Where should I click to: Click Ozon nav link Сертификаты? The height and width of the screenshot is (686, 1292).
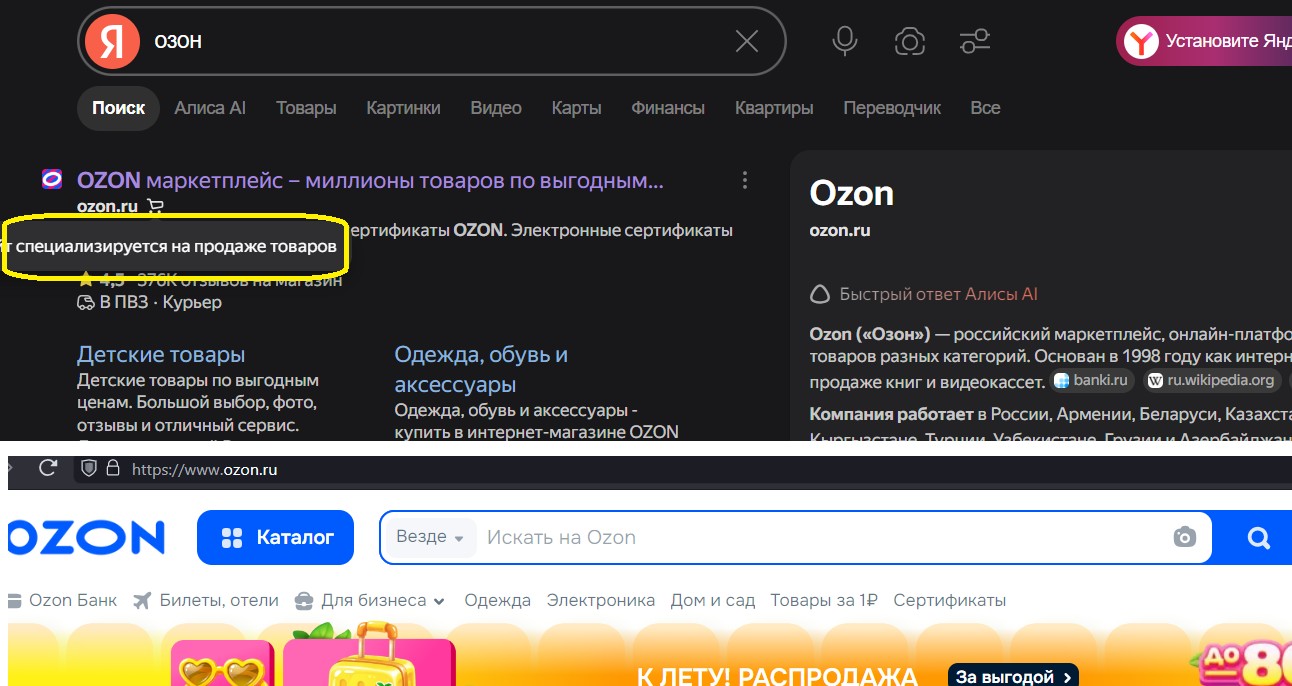[950, 600]
